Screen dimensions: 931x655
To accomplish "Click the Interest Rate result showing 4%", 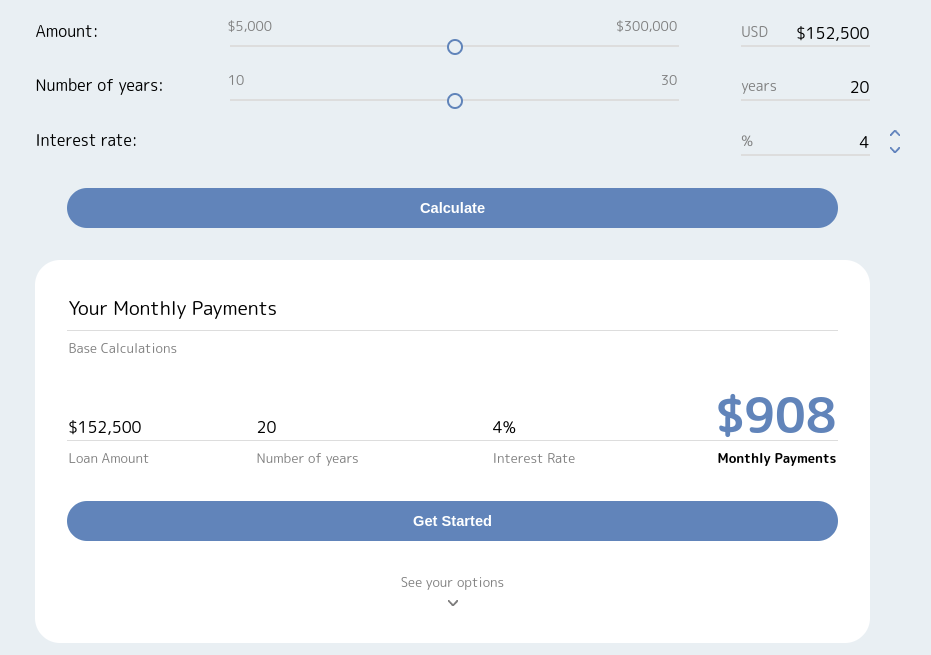I will 504,427.
